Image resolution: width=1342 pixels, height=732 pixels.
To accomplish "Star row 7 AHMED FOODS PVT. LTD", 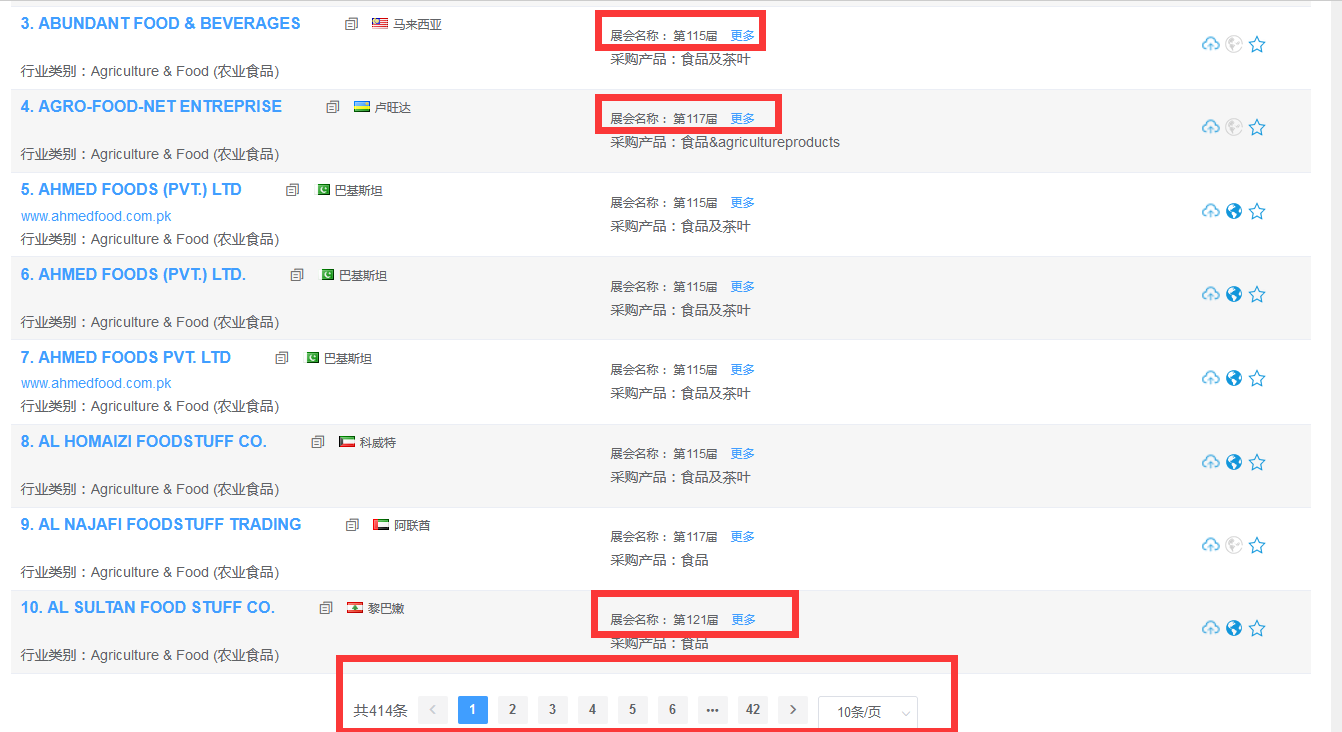I will [x=1257, y=378].
